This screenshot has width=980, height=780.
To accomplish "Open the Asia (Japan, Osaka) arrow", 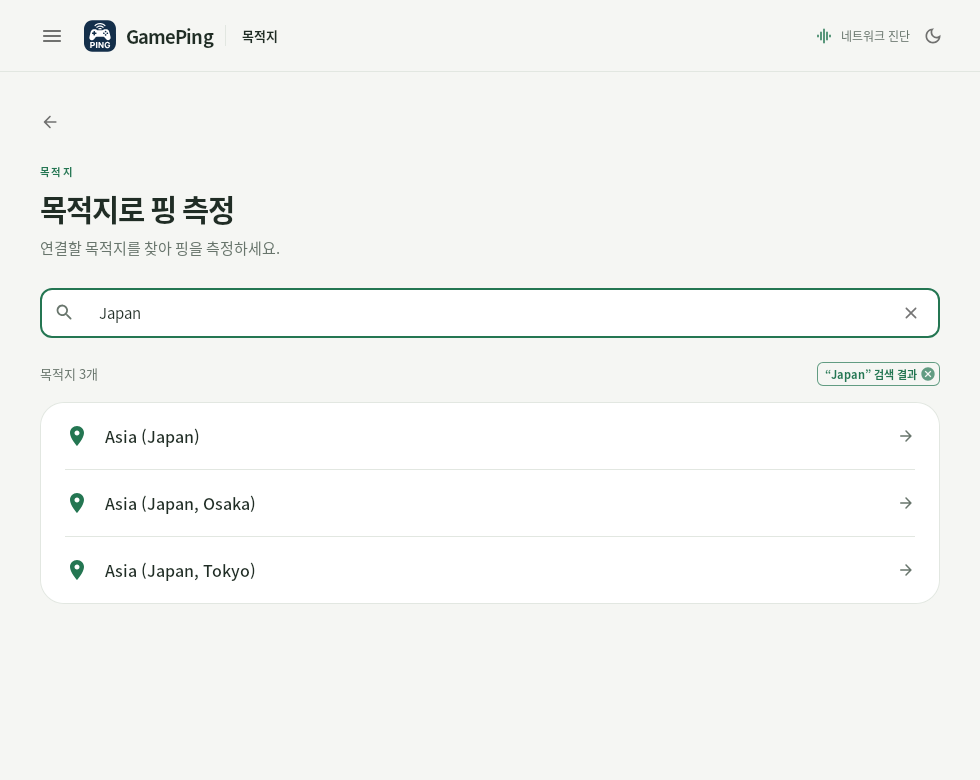I will [906, 503].
